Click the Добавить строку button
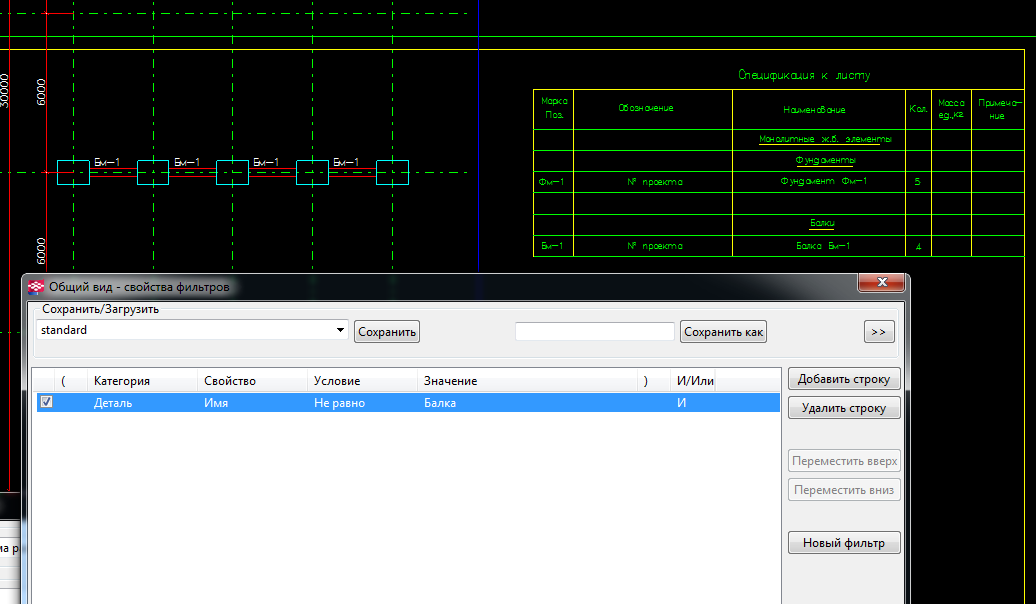Screen dimensions: 1036x604 (844, 379)
